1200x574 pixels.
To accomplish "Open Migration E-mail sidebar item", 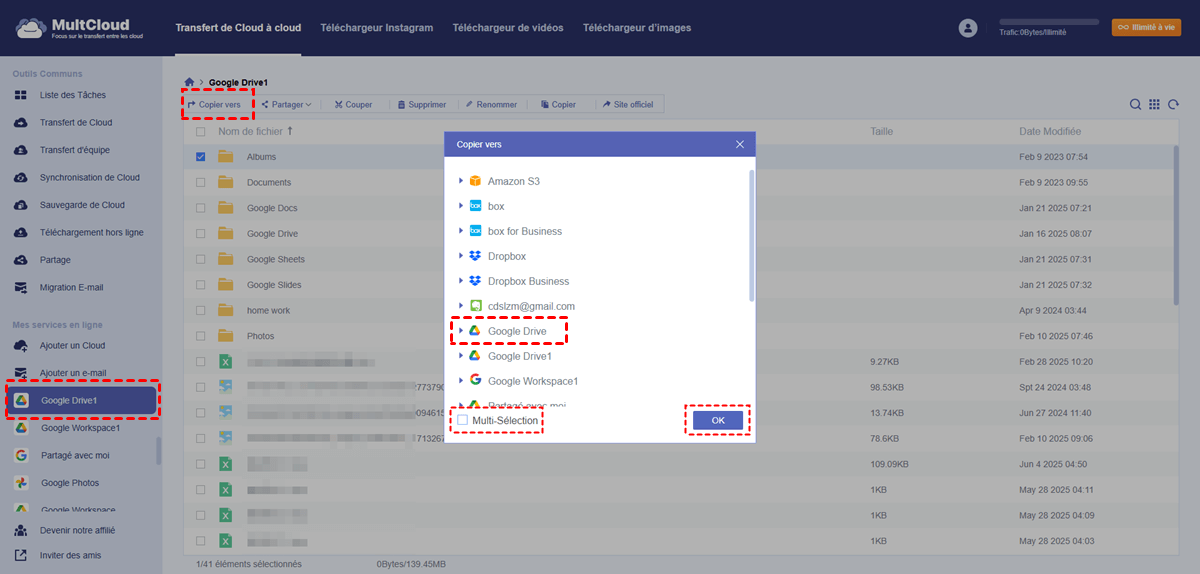I will [x=71, y=287].
